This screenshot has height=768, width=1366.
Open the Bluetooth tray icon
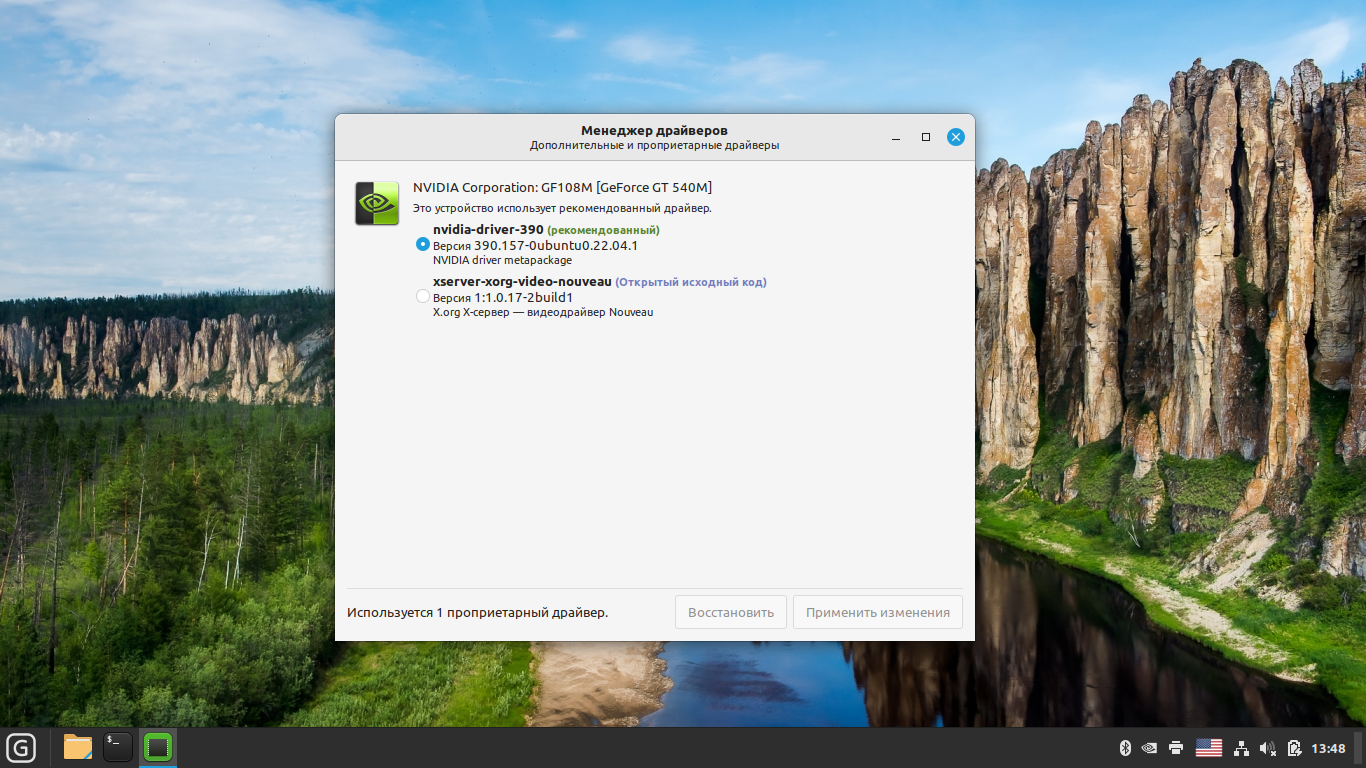tap(1124, 748)
